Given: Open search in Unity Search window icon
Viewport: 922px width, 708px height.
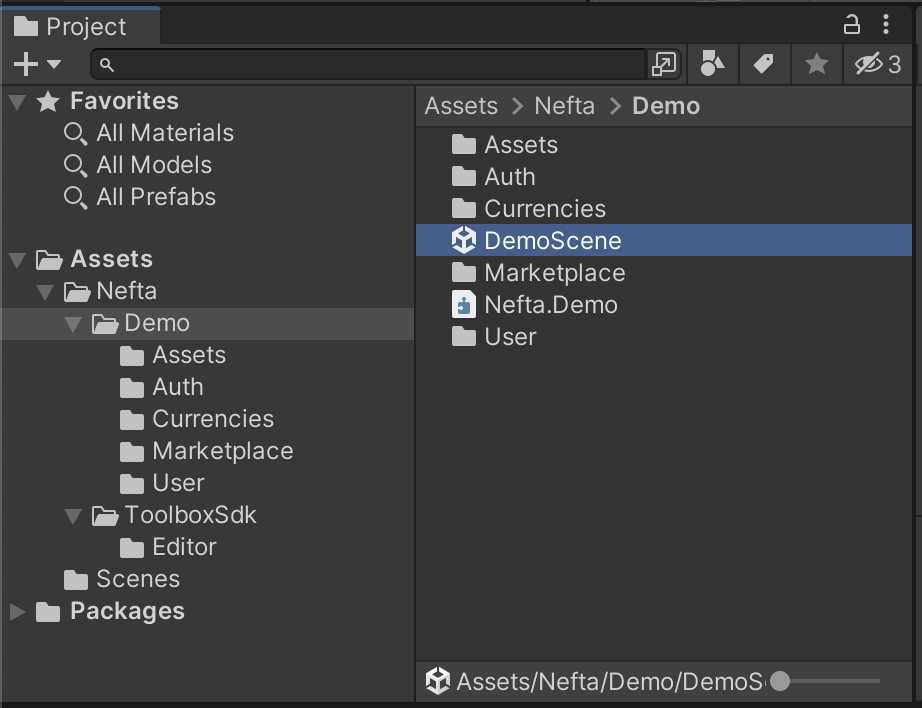Looking at the screenshot, I should pyautogui.click(x=664, y=64).
